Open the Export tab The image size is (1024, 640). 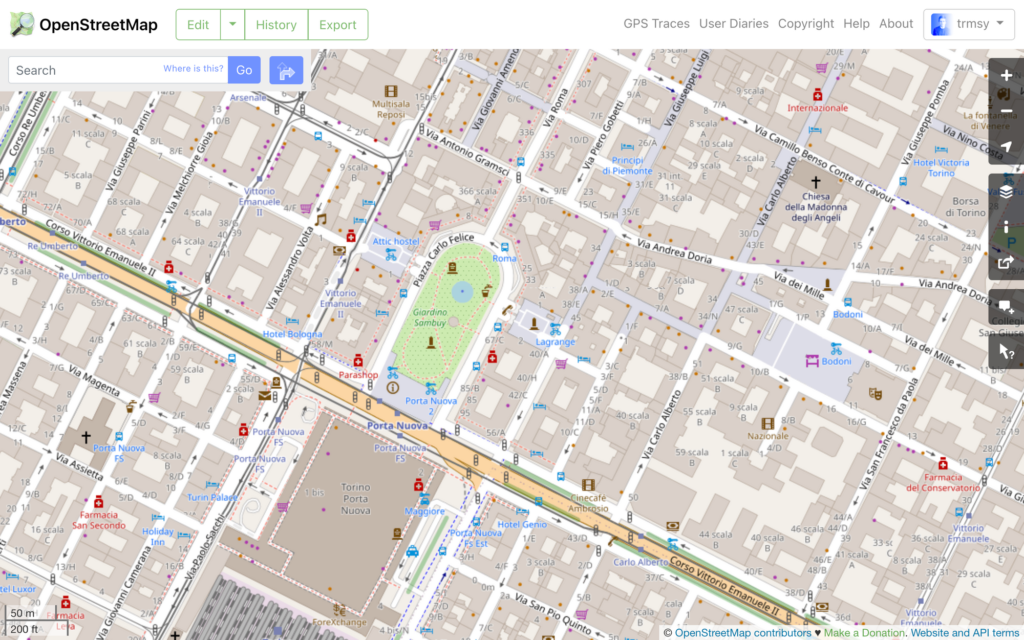click(x=338, y=24)
